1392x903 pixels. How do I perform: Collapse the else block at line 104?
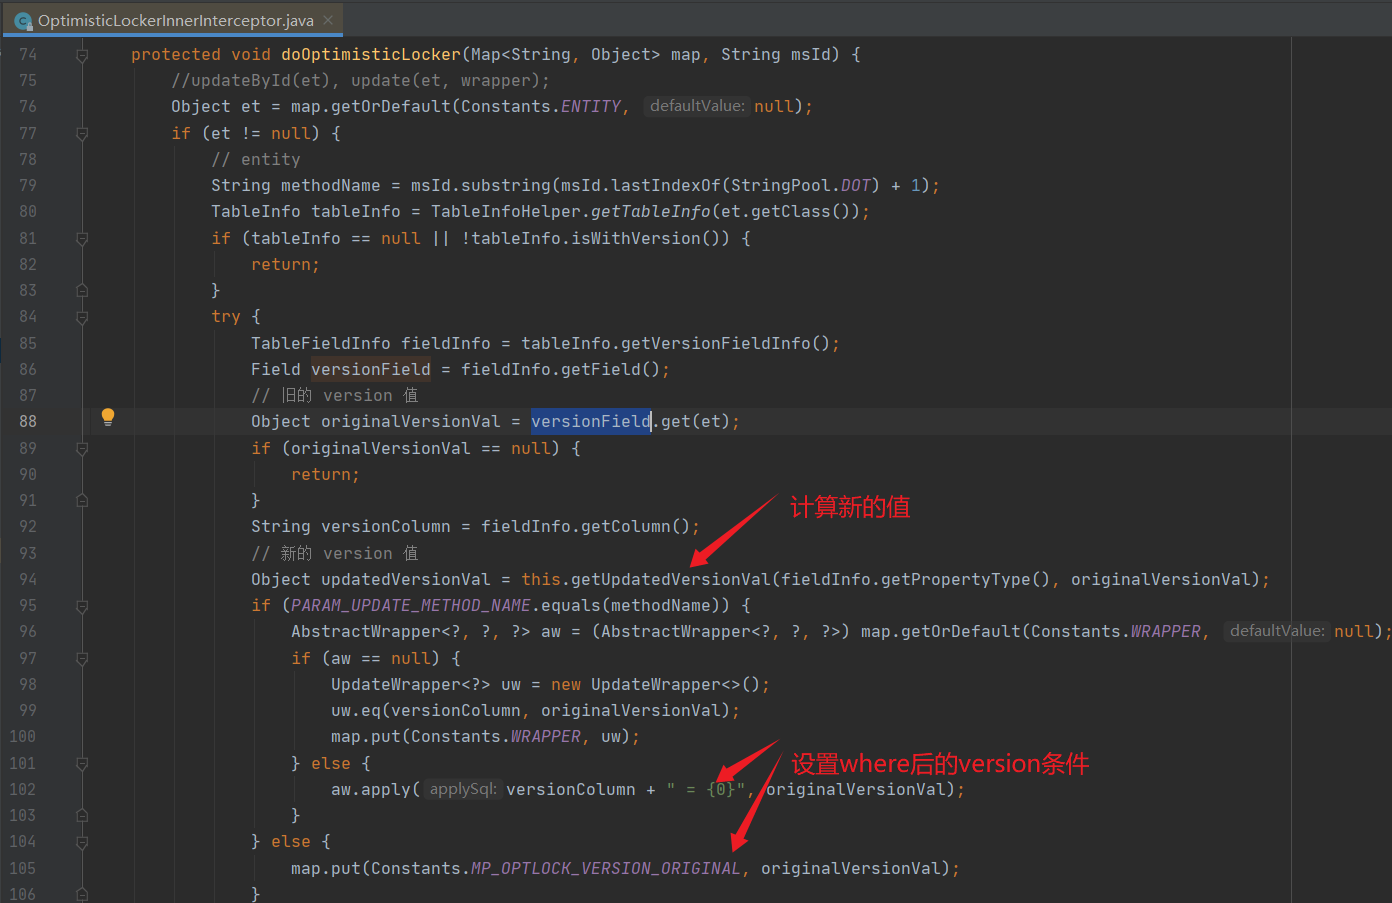click(x=82, y=842)
